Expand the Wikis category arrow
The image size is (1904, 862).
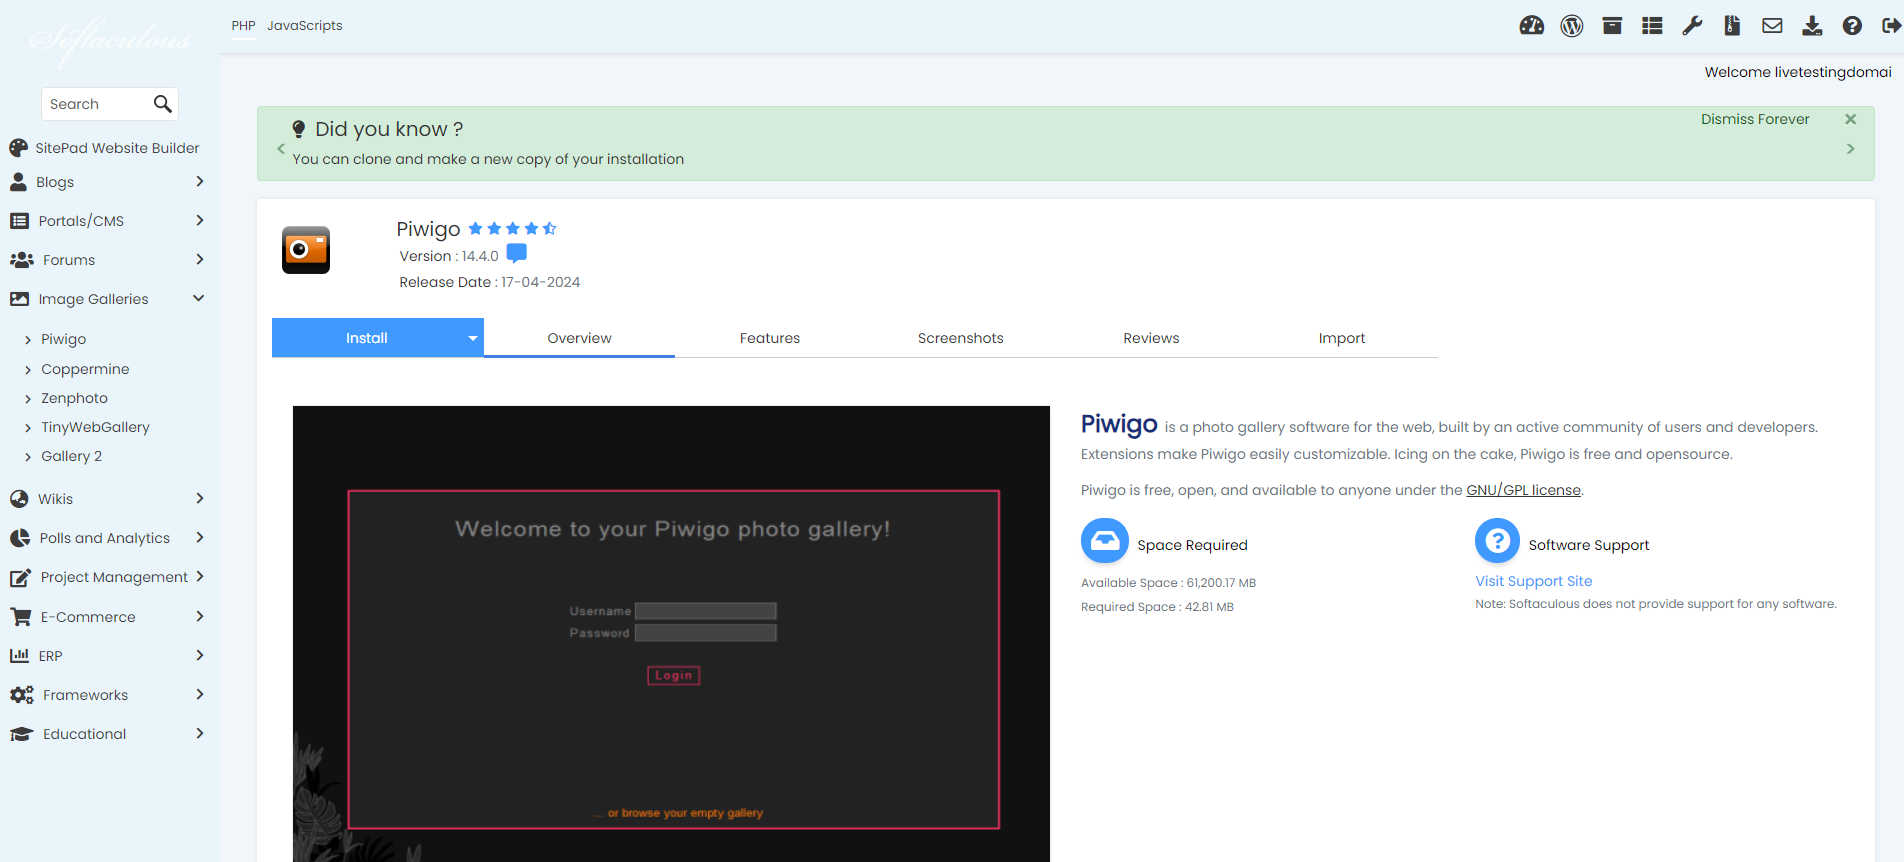click(199, 498)
